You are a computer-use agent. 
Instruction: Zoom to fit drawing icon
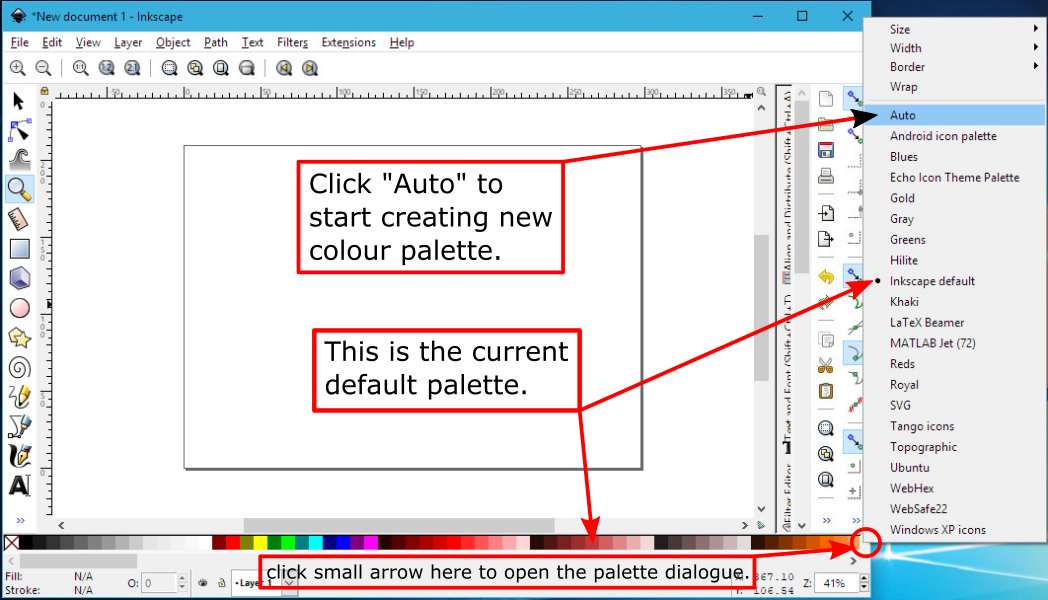195,68
